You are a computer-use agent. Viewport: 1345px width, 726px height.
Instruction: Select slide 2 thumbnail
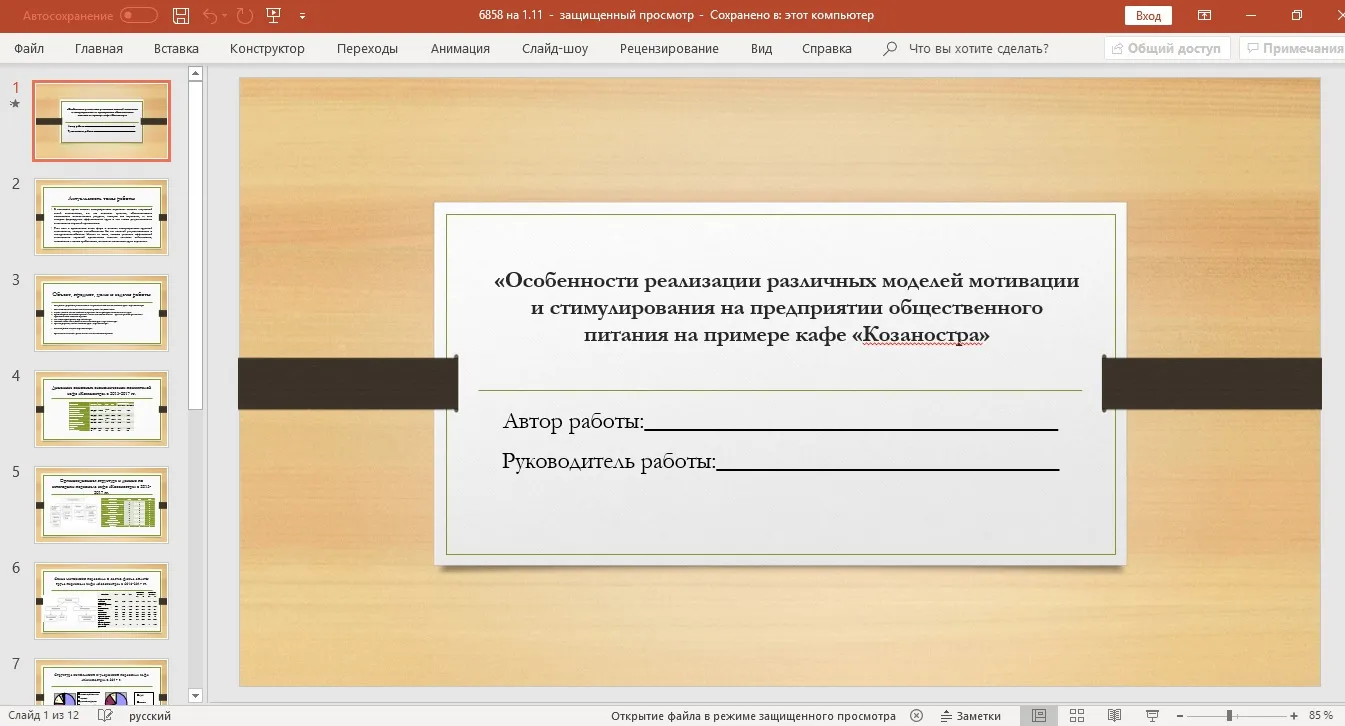[x=101, y=217]
